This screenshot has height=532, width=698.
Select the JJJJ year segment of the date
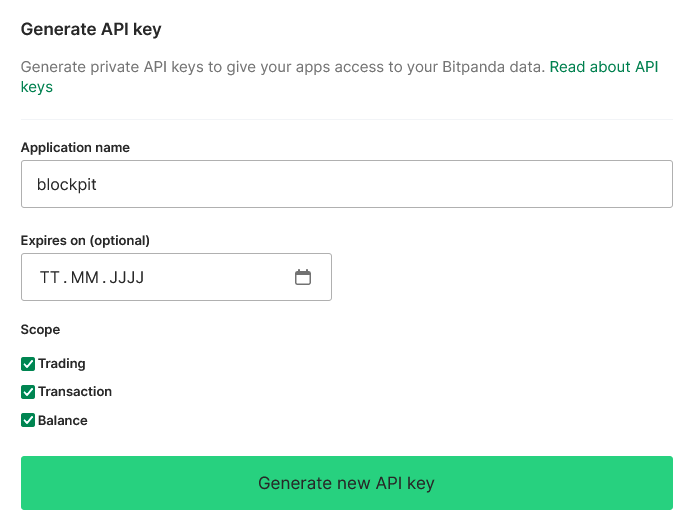(x=126, y=277)
